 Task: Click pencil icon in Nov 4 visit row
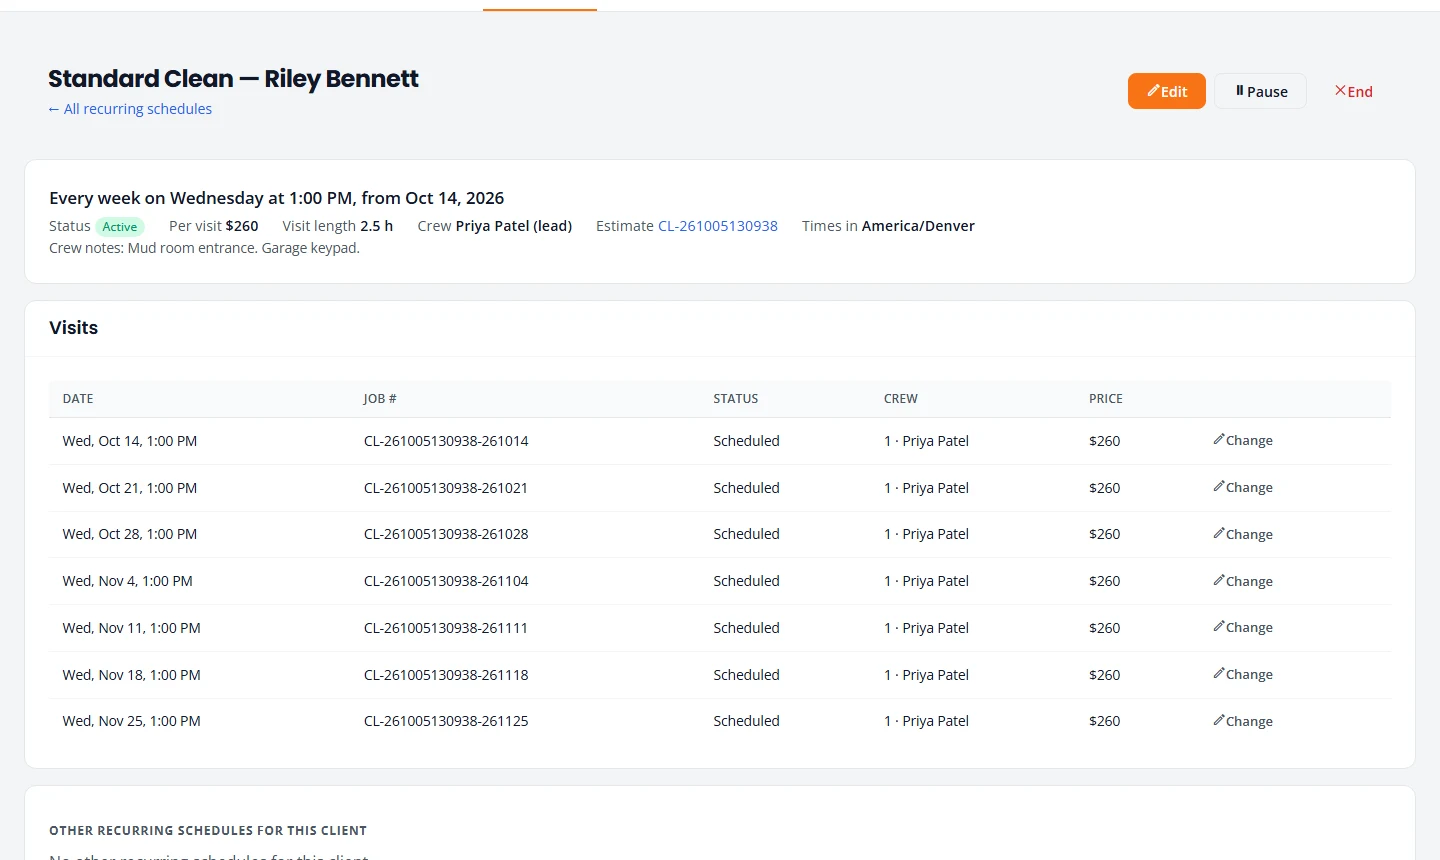[x=1219, y=581]
